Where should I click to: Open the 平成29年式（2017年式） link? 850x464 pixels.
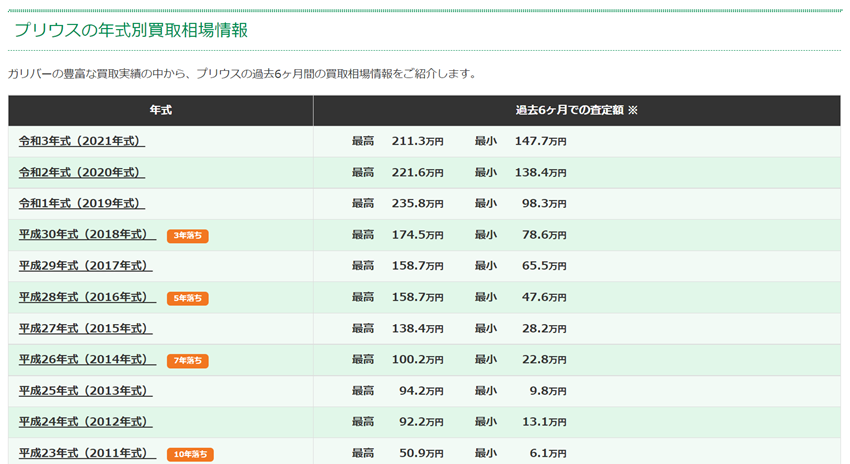click(85, 266)
